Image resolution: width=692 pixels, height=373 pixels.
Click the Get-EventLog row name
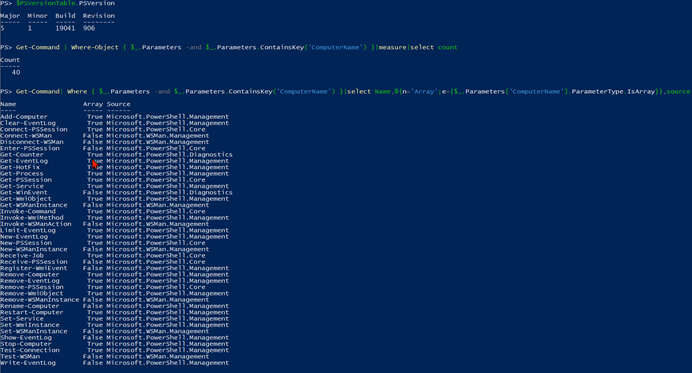pos(24,161)
